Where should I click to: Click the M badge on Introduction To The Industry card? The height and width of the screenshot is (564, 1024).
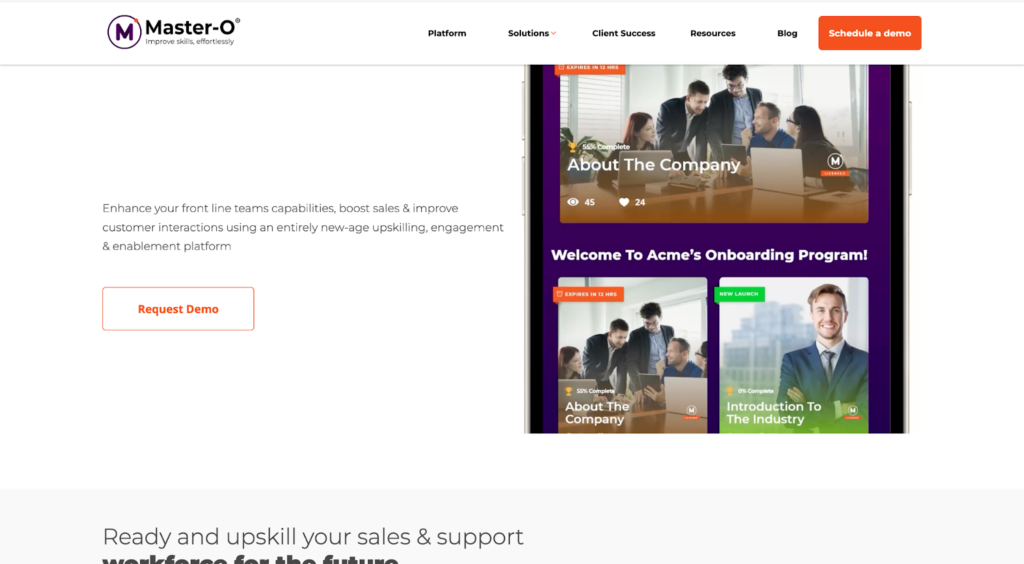pos(852,411)
